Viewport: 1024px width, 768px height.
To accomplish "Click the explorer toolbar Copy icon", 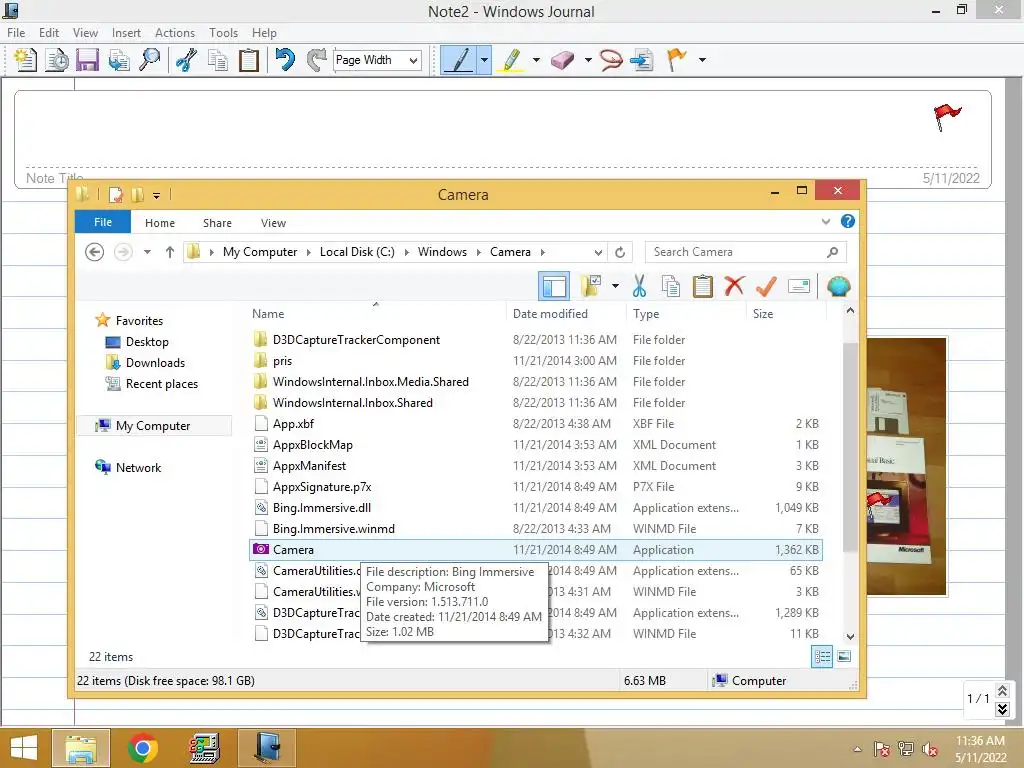I will [671, 286].
